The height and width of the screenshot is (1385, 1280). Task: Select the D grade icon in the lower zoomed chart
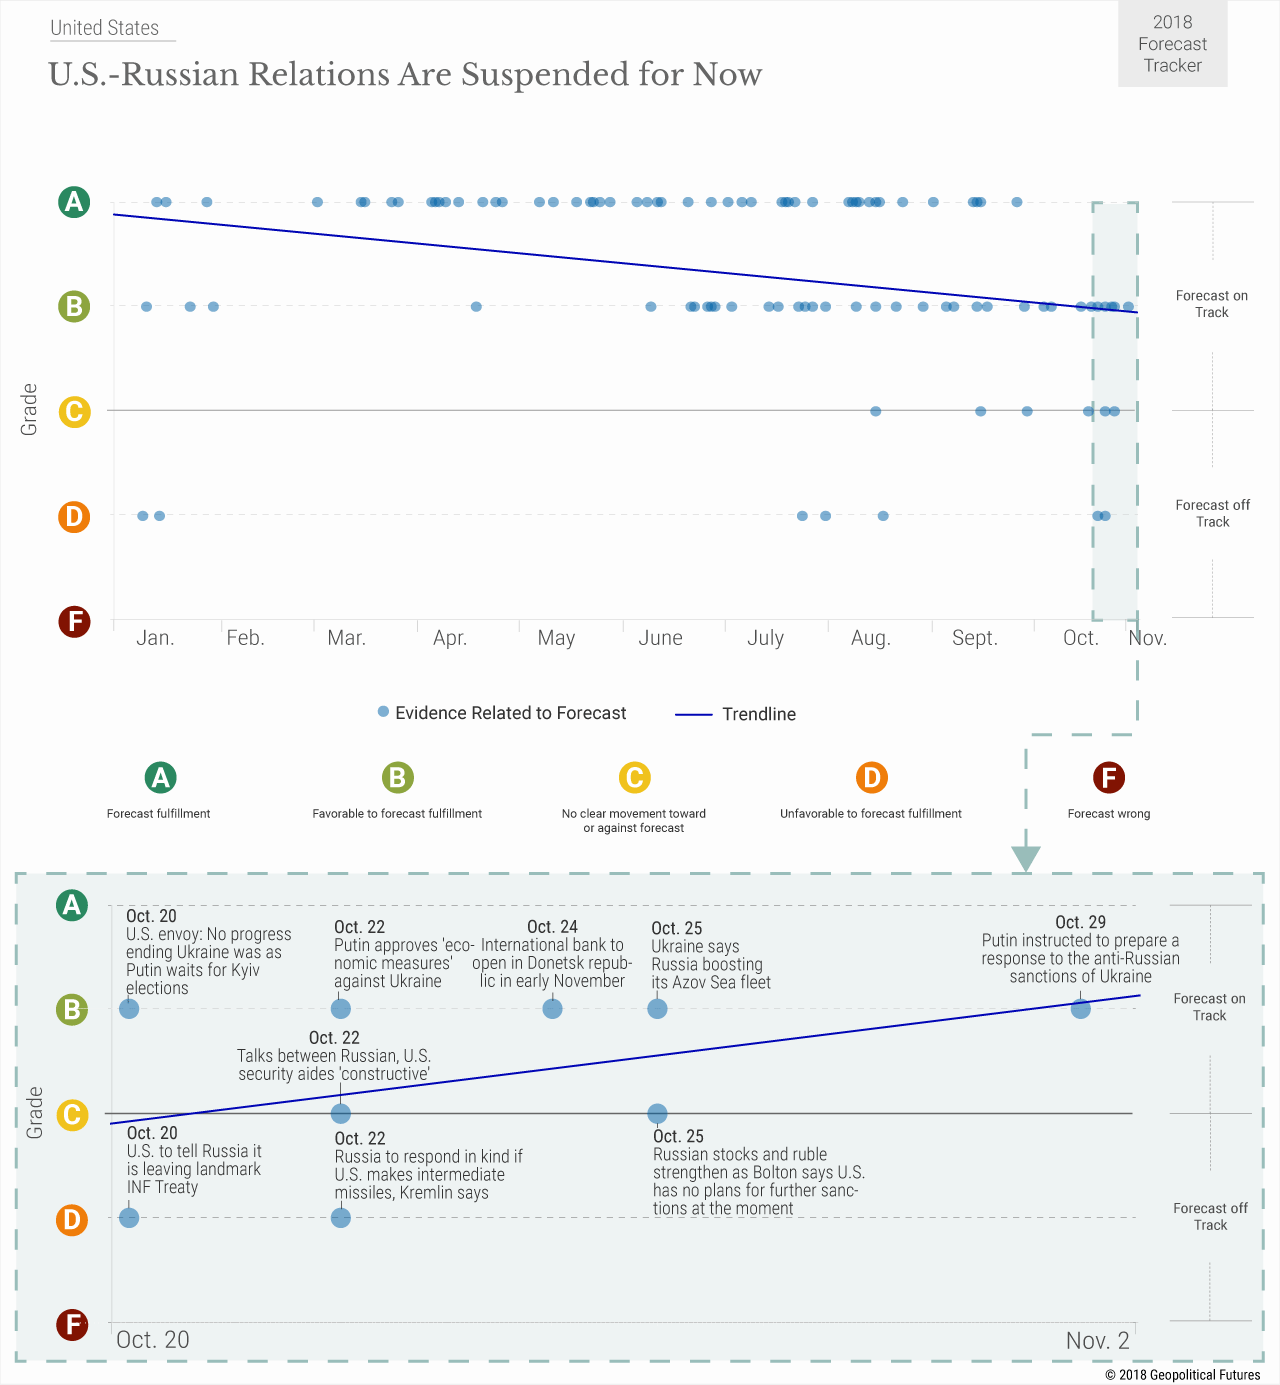click(x=71, y=1219)
